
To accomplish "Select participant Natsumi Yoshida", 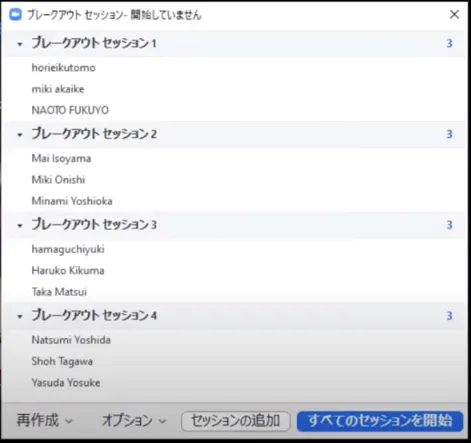I will pyautogui.click(x=71, y=340).
